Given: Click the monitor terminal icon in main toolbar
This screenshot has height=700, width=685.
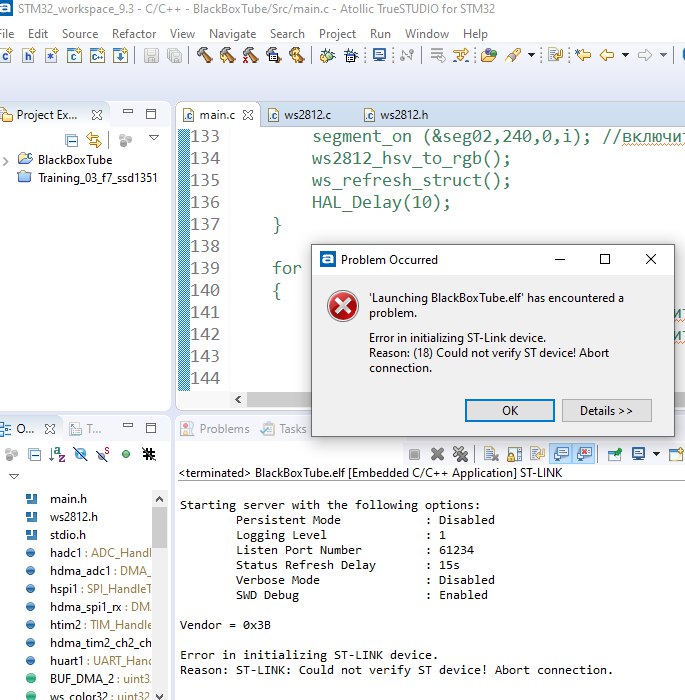Looking at the screenshot, I should coord(379,55).
